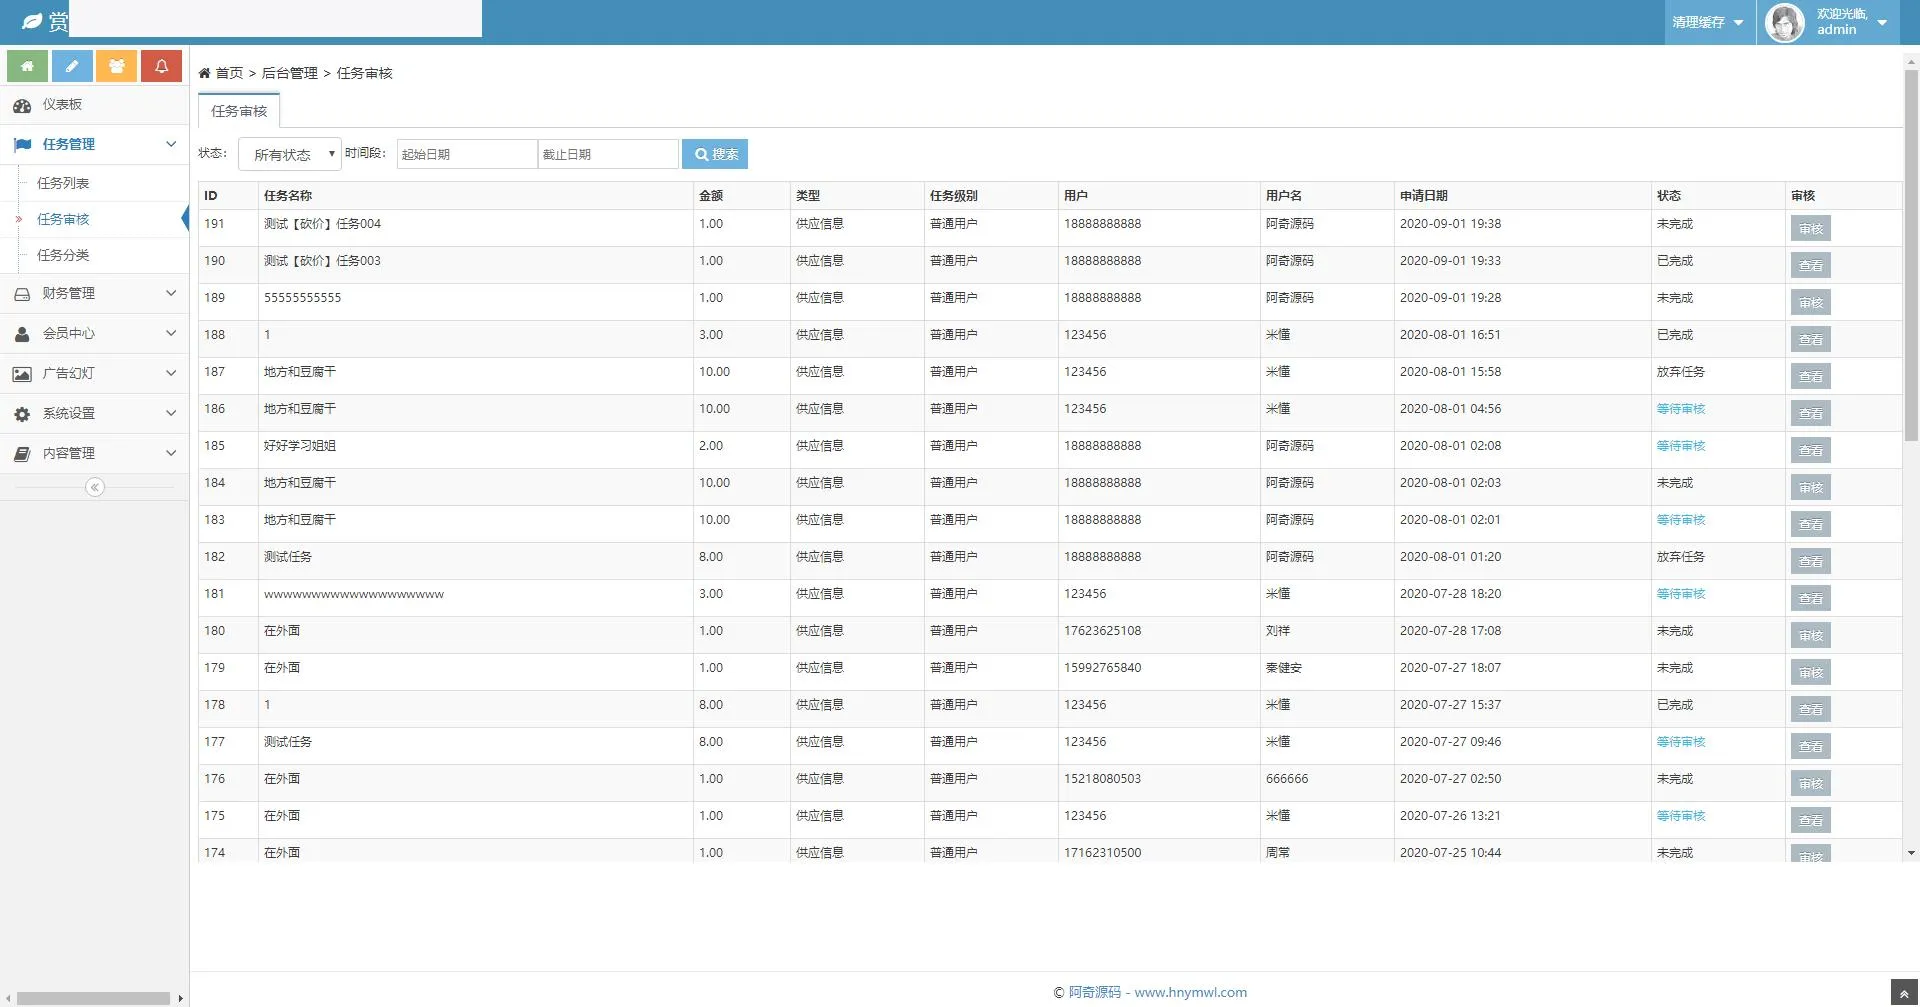
Task: Open 后台管理 breadcrumb link
Action: (290, 73)
